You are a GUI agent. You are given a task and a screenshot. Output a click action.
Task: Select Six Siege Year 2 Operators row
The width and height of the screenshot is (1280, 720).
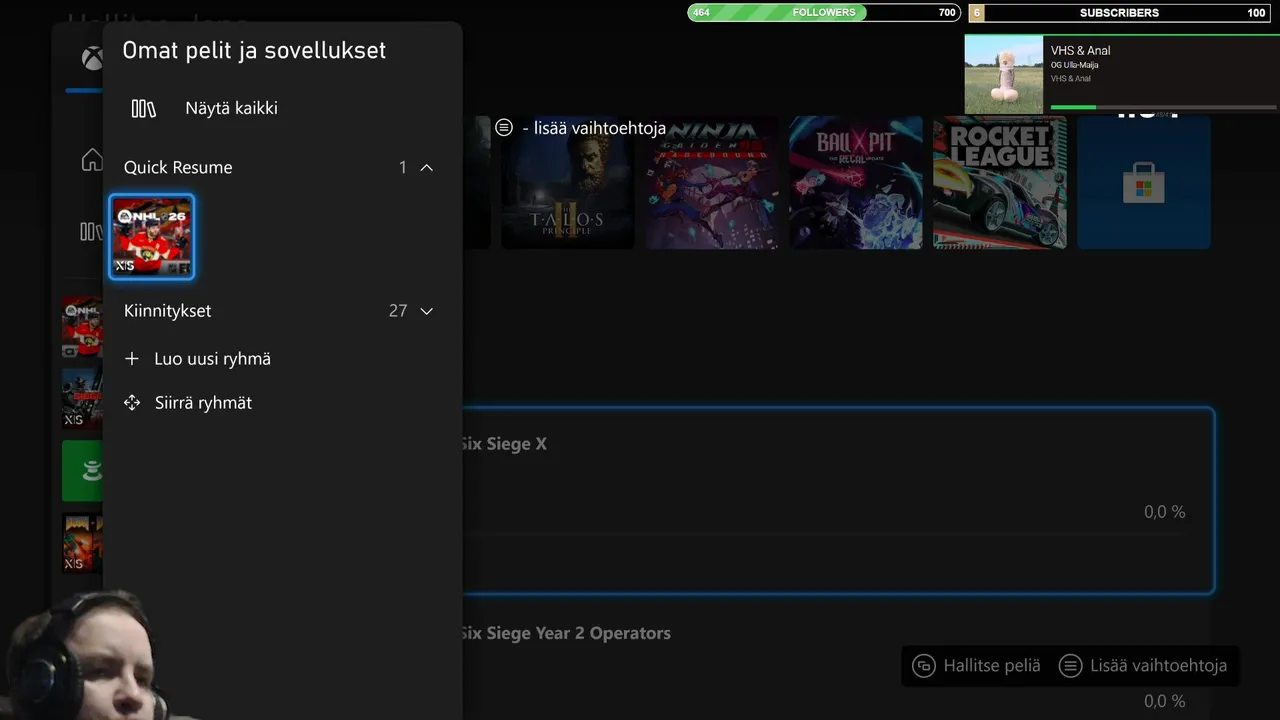pos(838,661)
